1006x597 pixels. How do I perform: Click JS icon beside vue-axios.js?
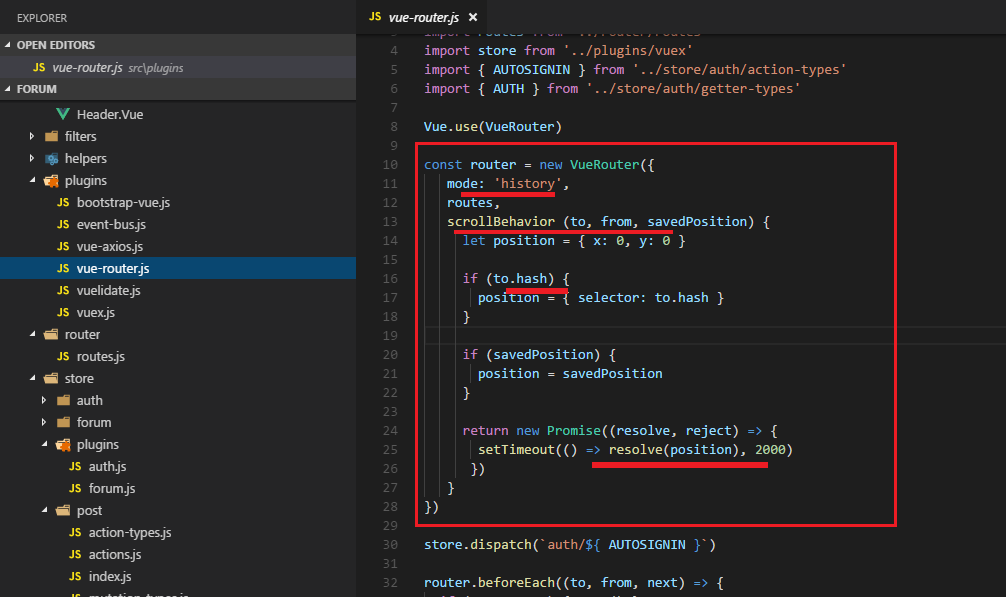point(63,246)
